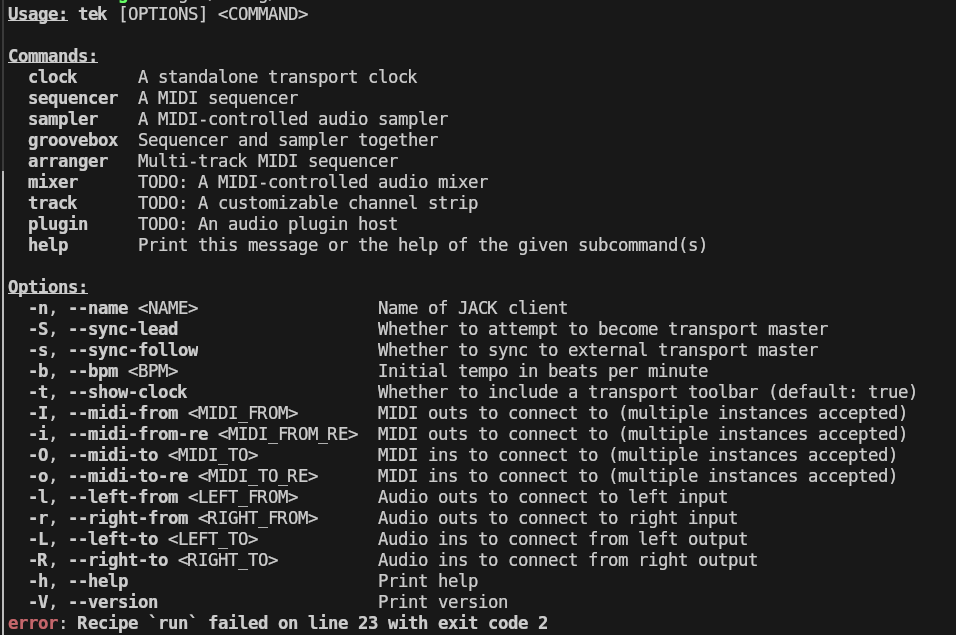Click the '--sync-follow' option text
The width and height of the screenshot is (956, 635).
coord(133,350)
